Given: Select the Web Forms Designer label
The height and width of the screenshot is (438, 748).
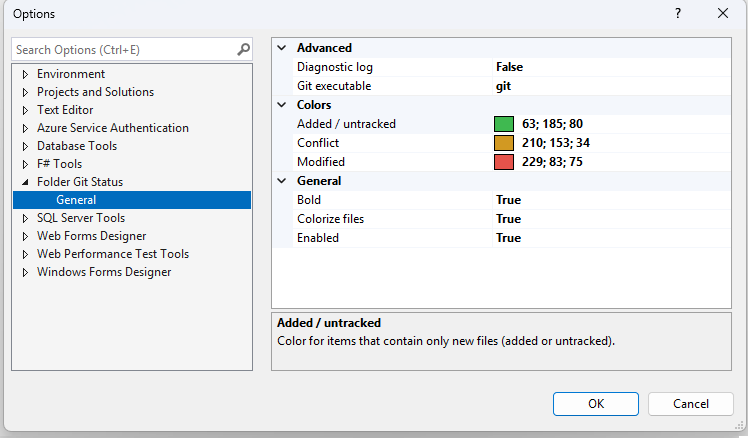Looking at the screenshot, I should [92, 236].
